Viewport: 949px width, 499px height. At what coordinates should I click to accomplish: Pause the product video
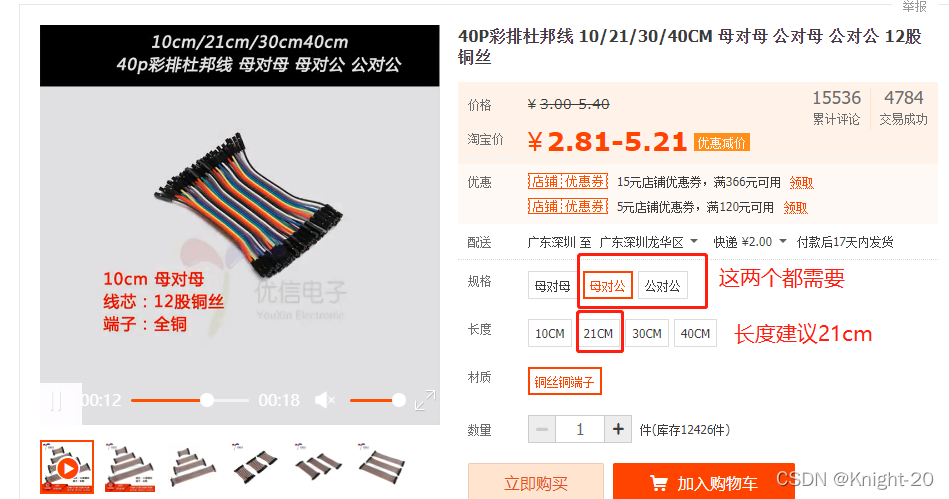coord(57,401)
